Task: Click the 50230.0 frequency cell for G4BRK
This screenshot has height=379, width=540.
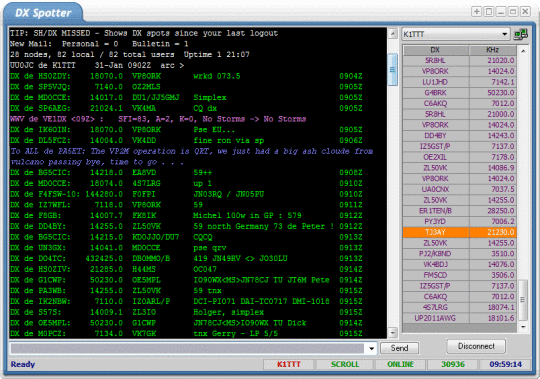Action: [492, 93]
